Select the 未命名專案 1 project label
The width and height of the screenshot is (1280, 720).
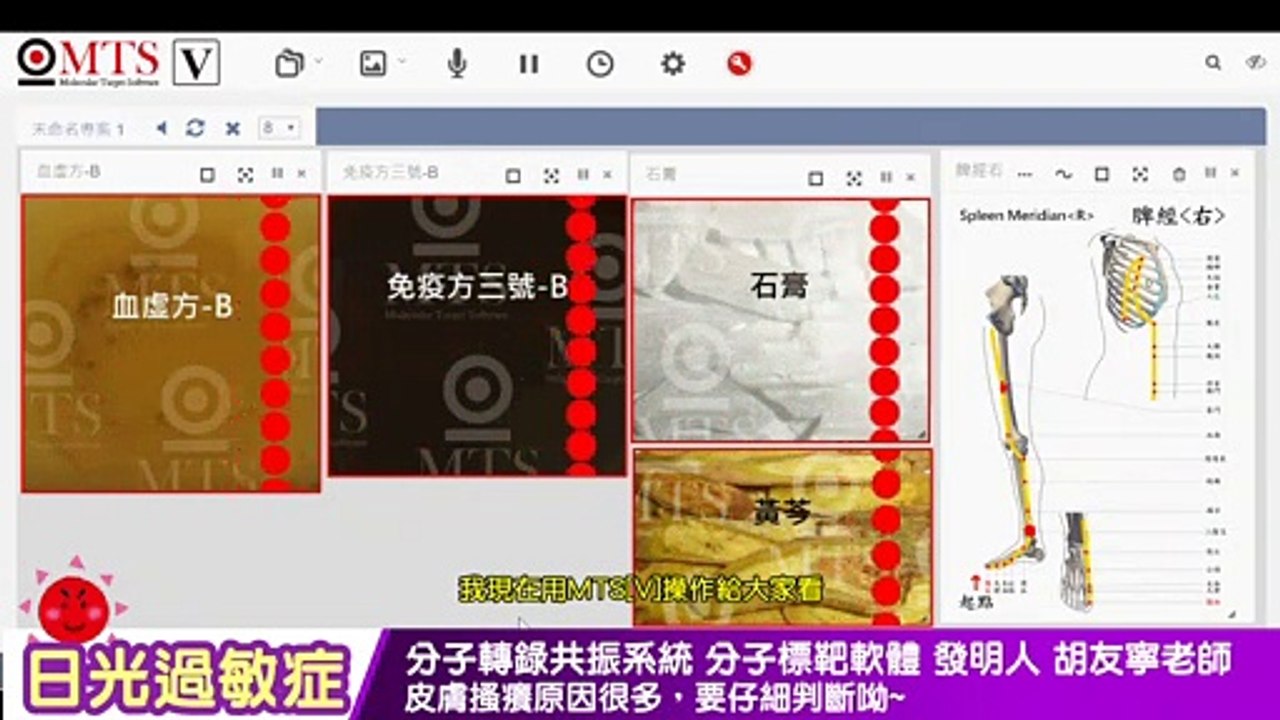coord(78,129)
